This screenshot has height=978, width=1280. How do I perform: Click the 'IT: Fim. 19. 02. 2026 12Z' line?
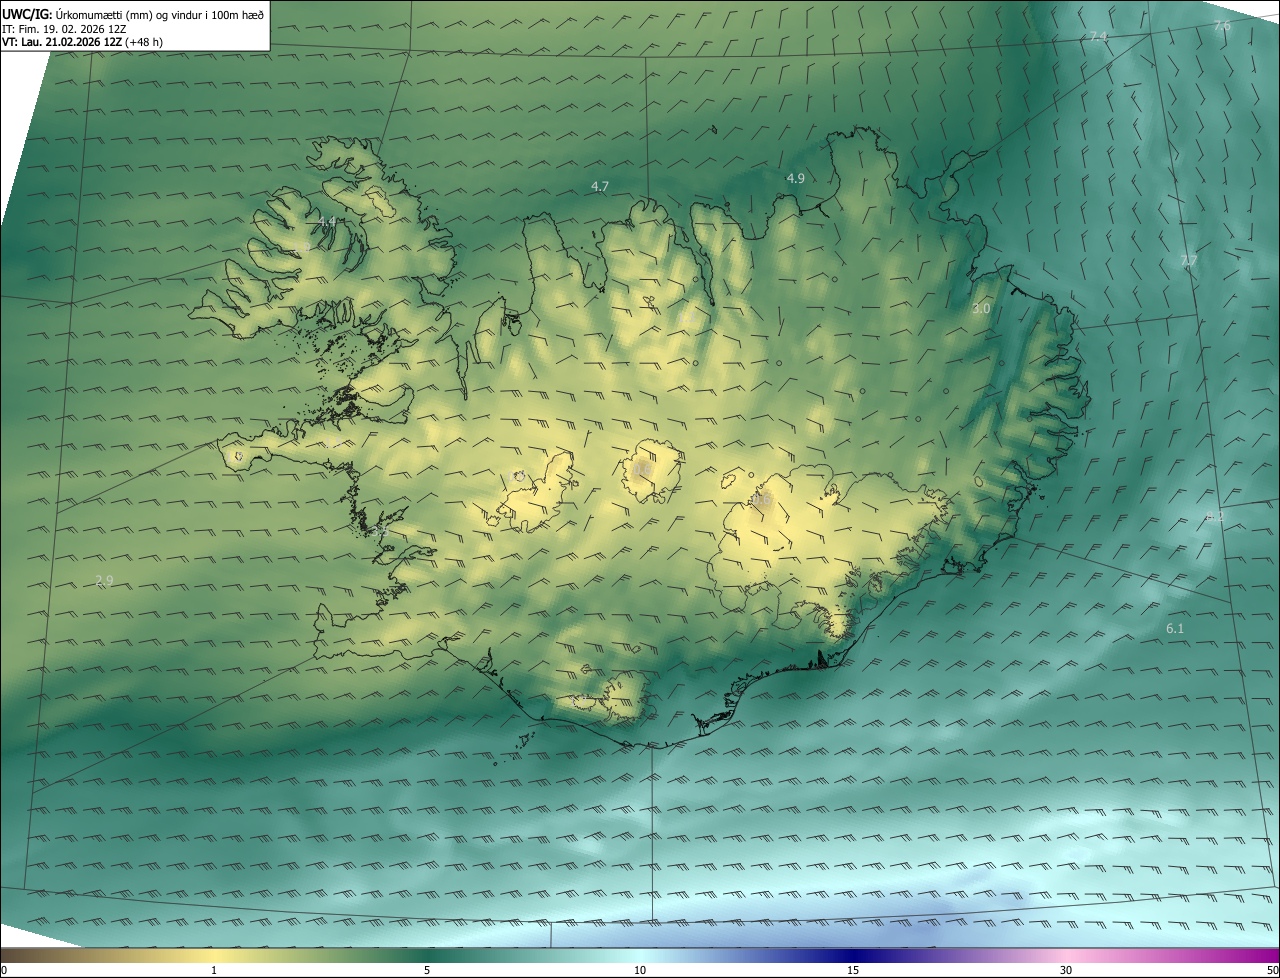coord(64,29)
